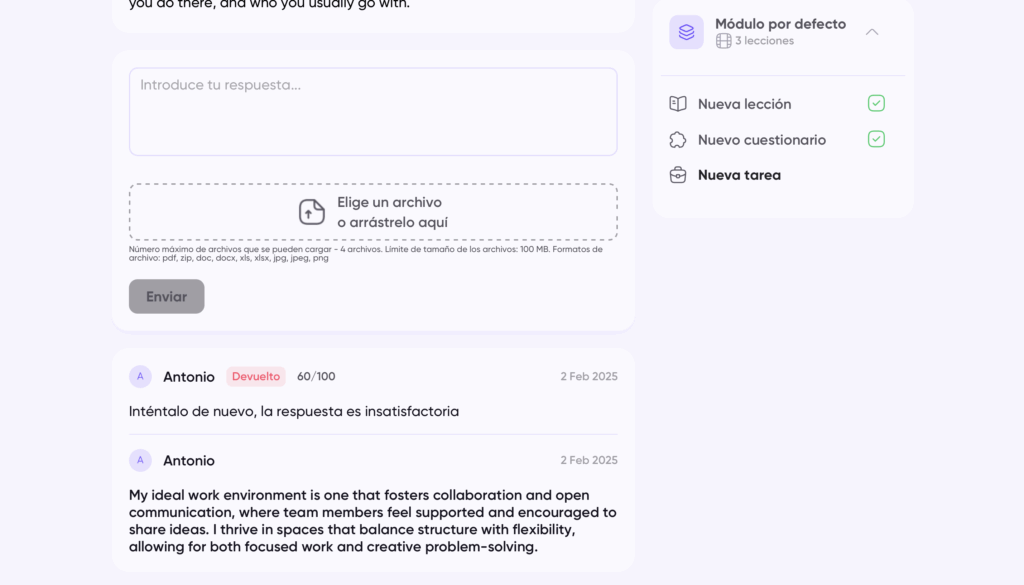Click the lessons count grid icon
The width and height of the screenshot is (1024, 585).
(724, 41)
